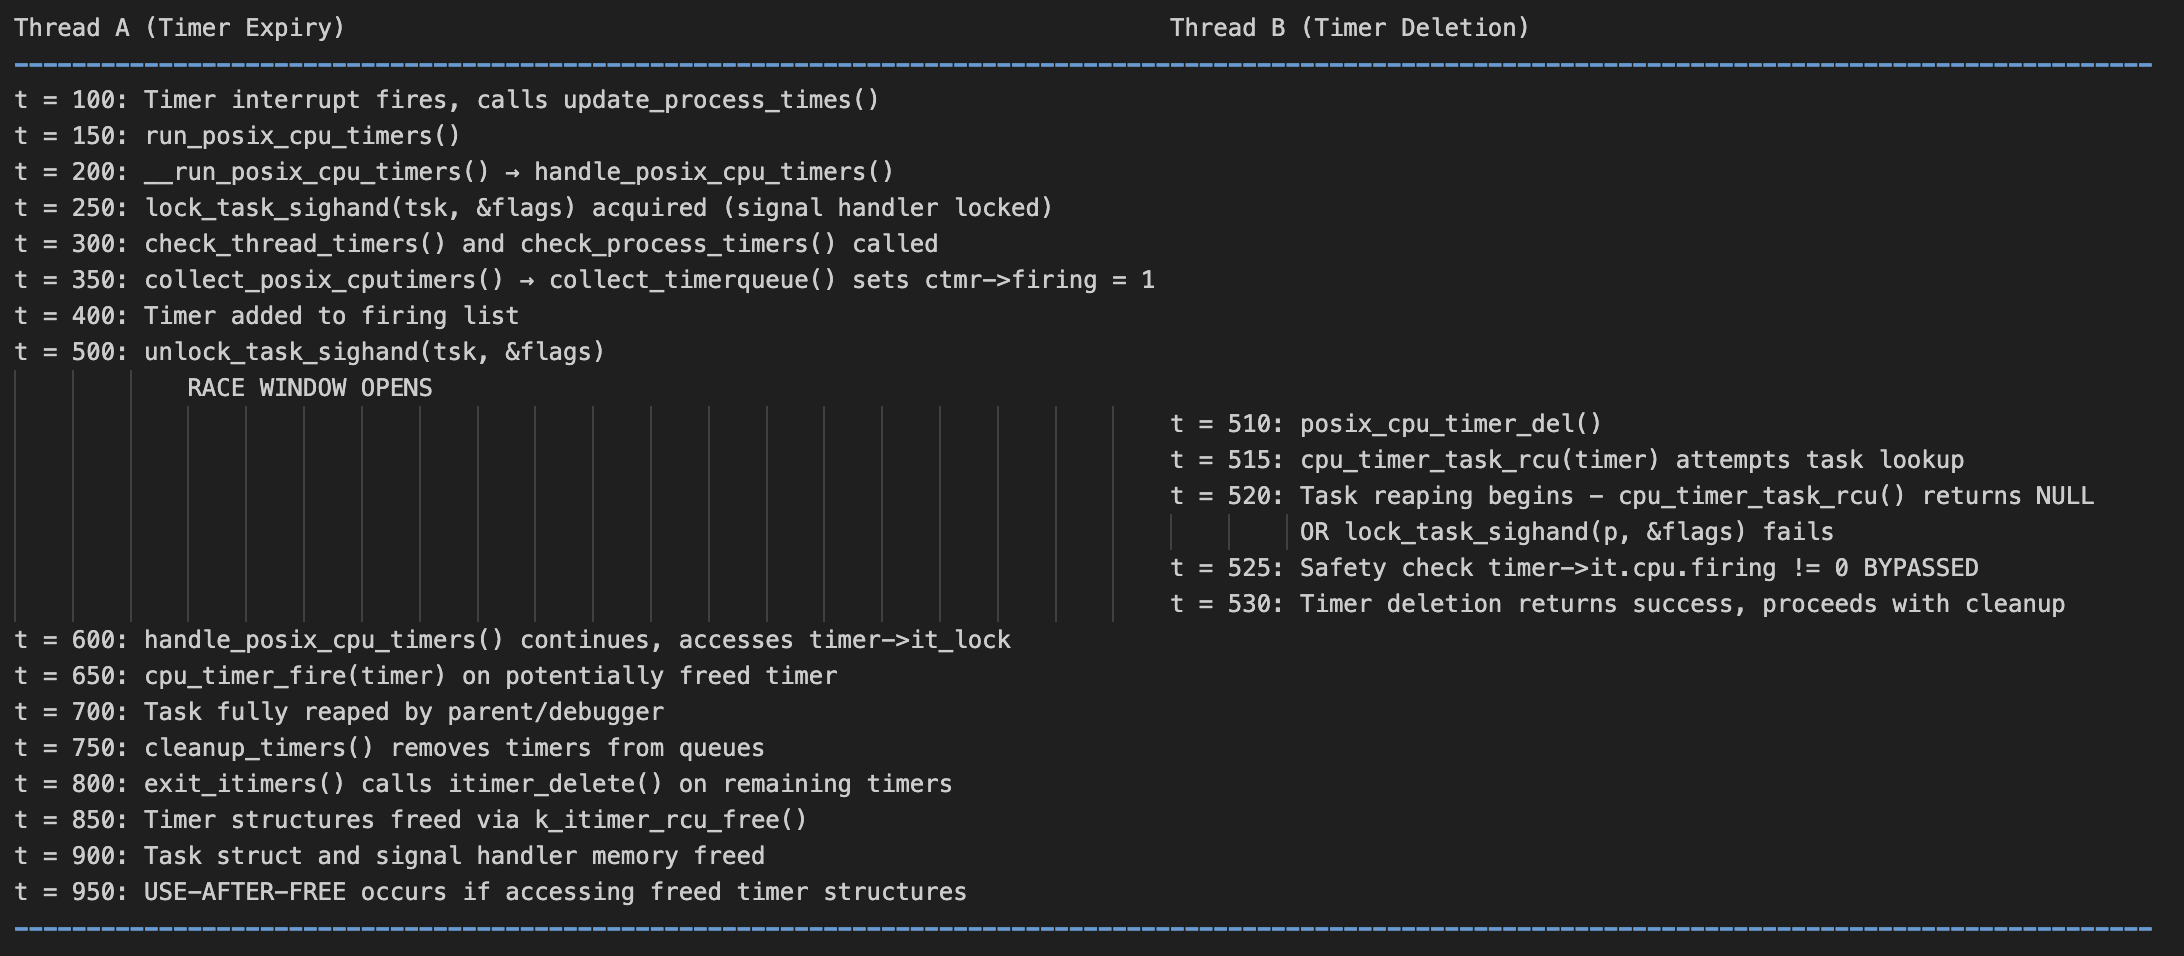Screen dimensions: 2184x956
Task: Click the lock_task_sighand acquired line at t = 250
Action: point(534,208)
